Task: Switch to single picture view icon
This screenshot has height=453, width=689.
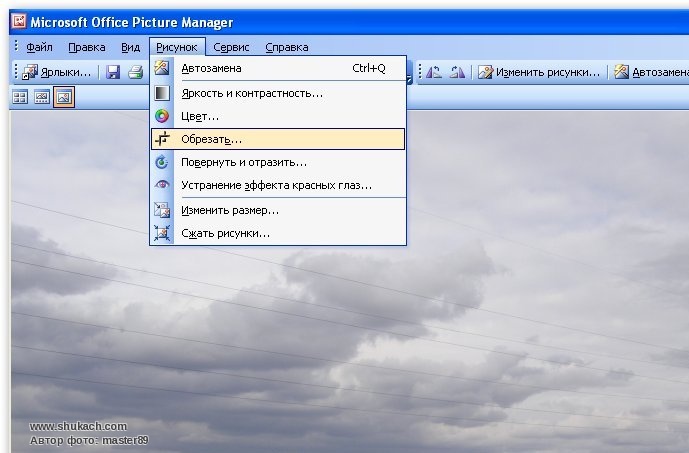Action: coord(64,97)
